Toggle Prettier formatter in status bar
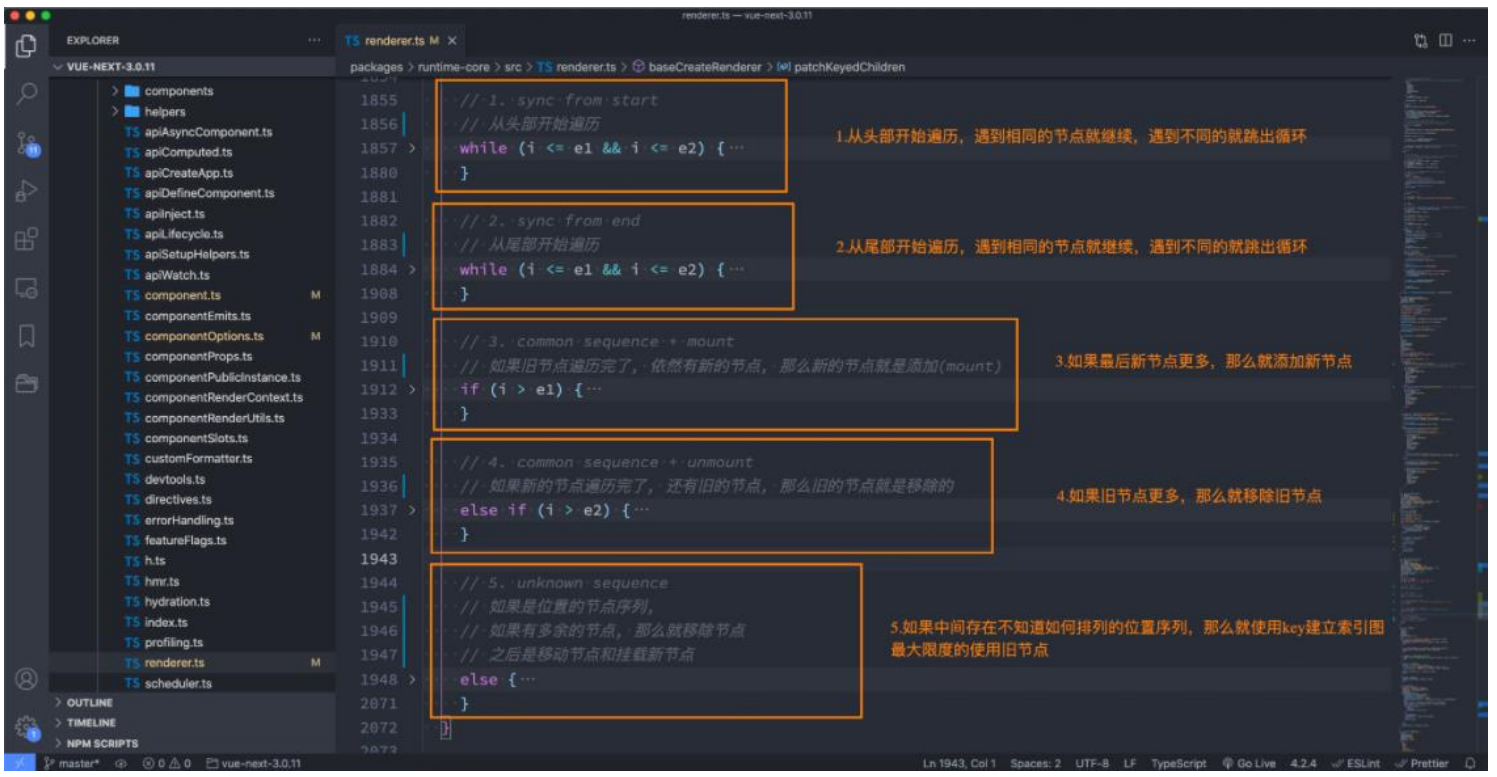 click(1422, 764)
